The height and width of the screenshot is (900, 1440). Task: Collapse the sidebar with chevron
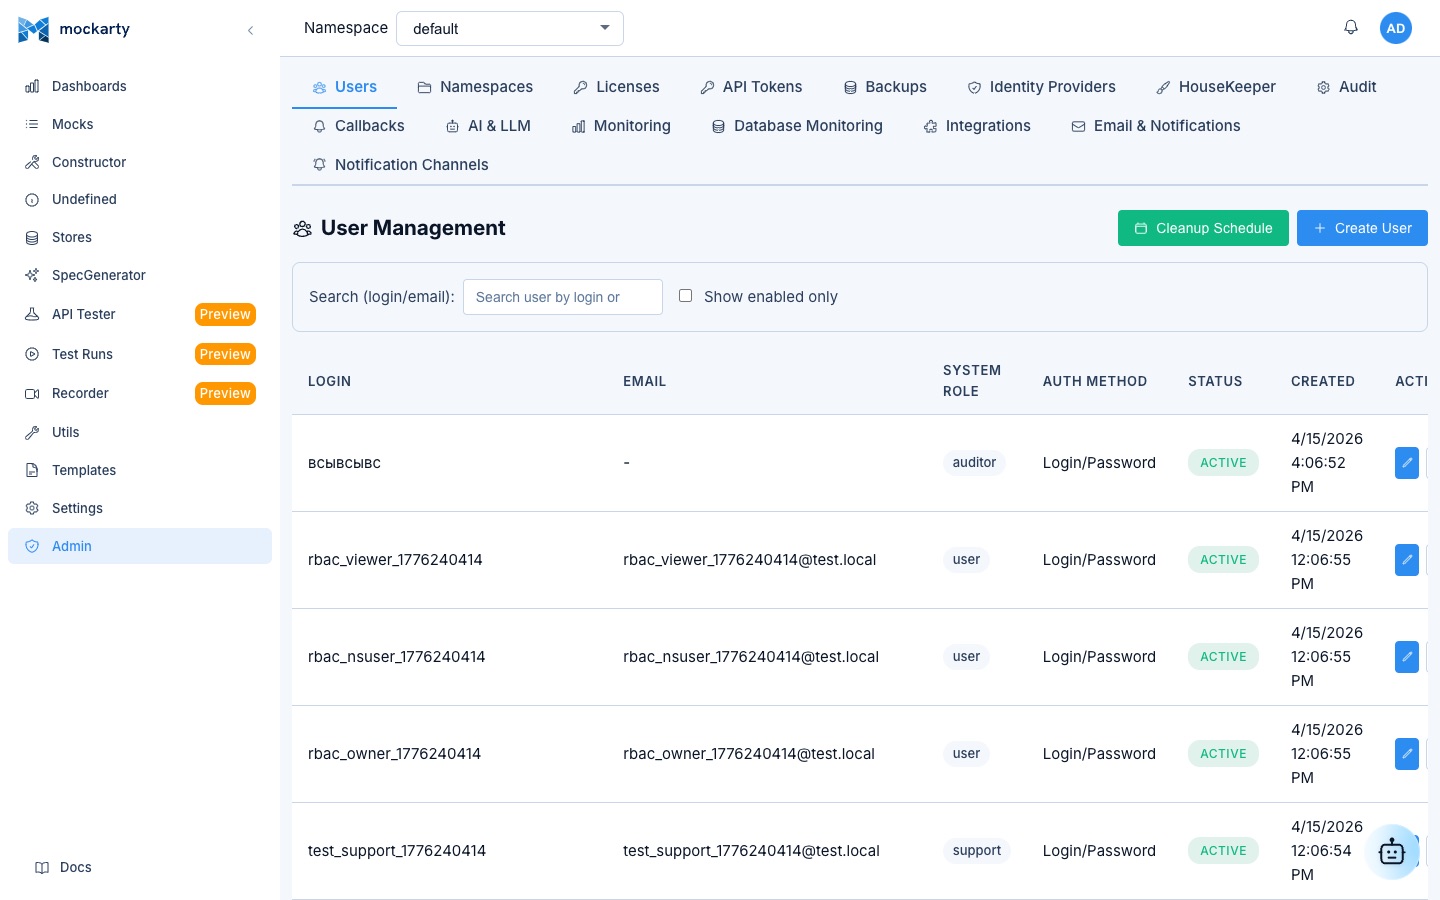pos(250,30)
